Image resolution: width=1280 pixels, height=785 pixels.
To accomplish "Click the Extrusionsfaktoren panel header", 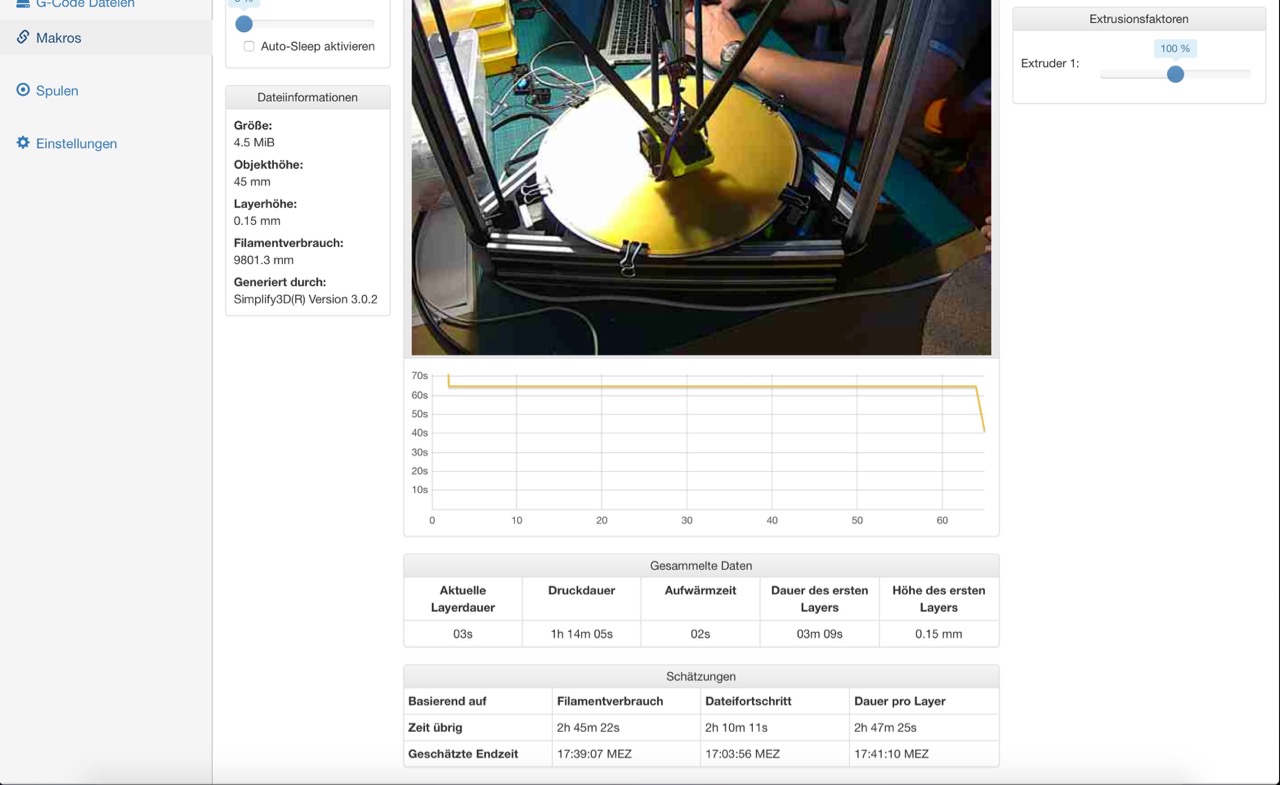I will coord(1138,19).
